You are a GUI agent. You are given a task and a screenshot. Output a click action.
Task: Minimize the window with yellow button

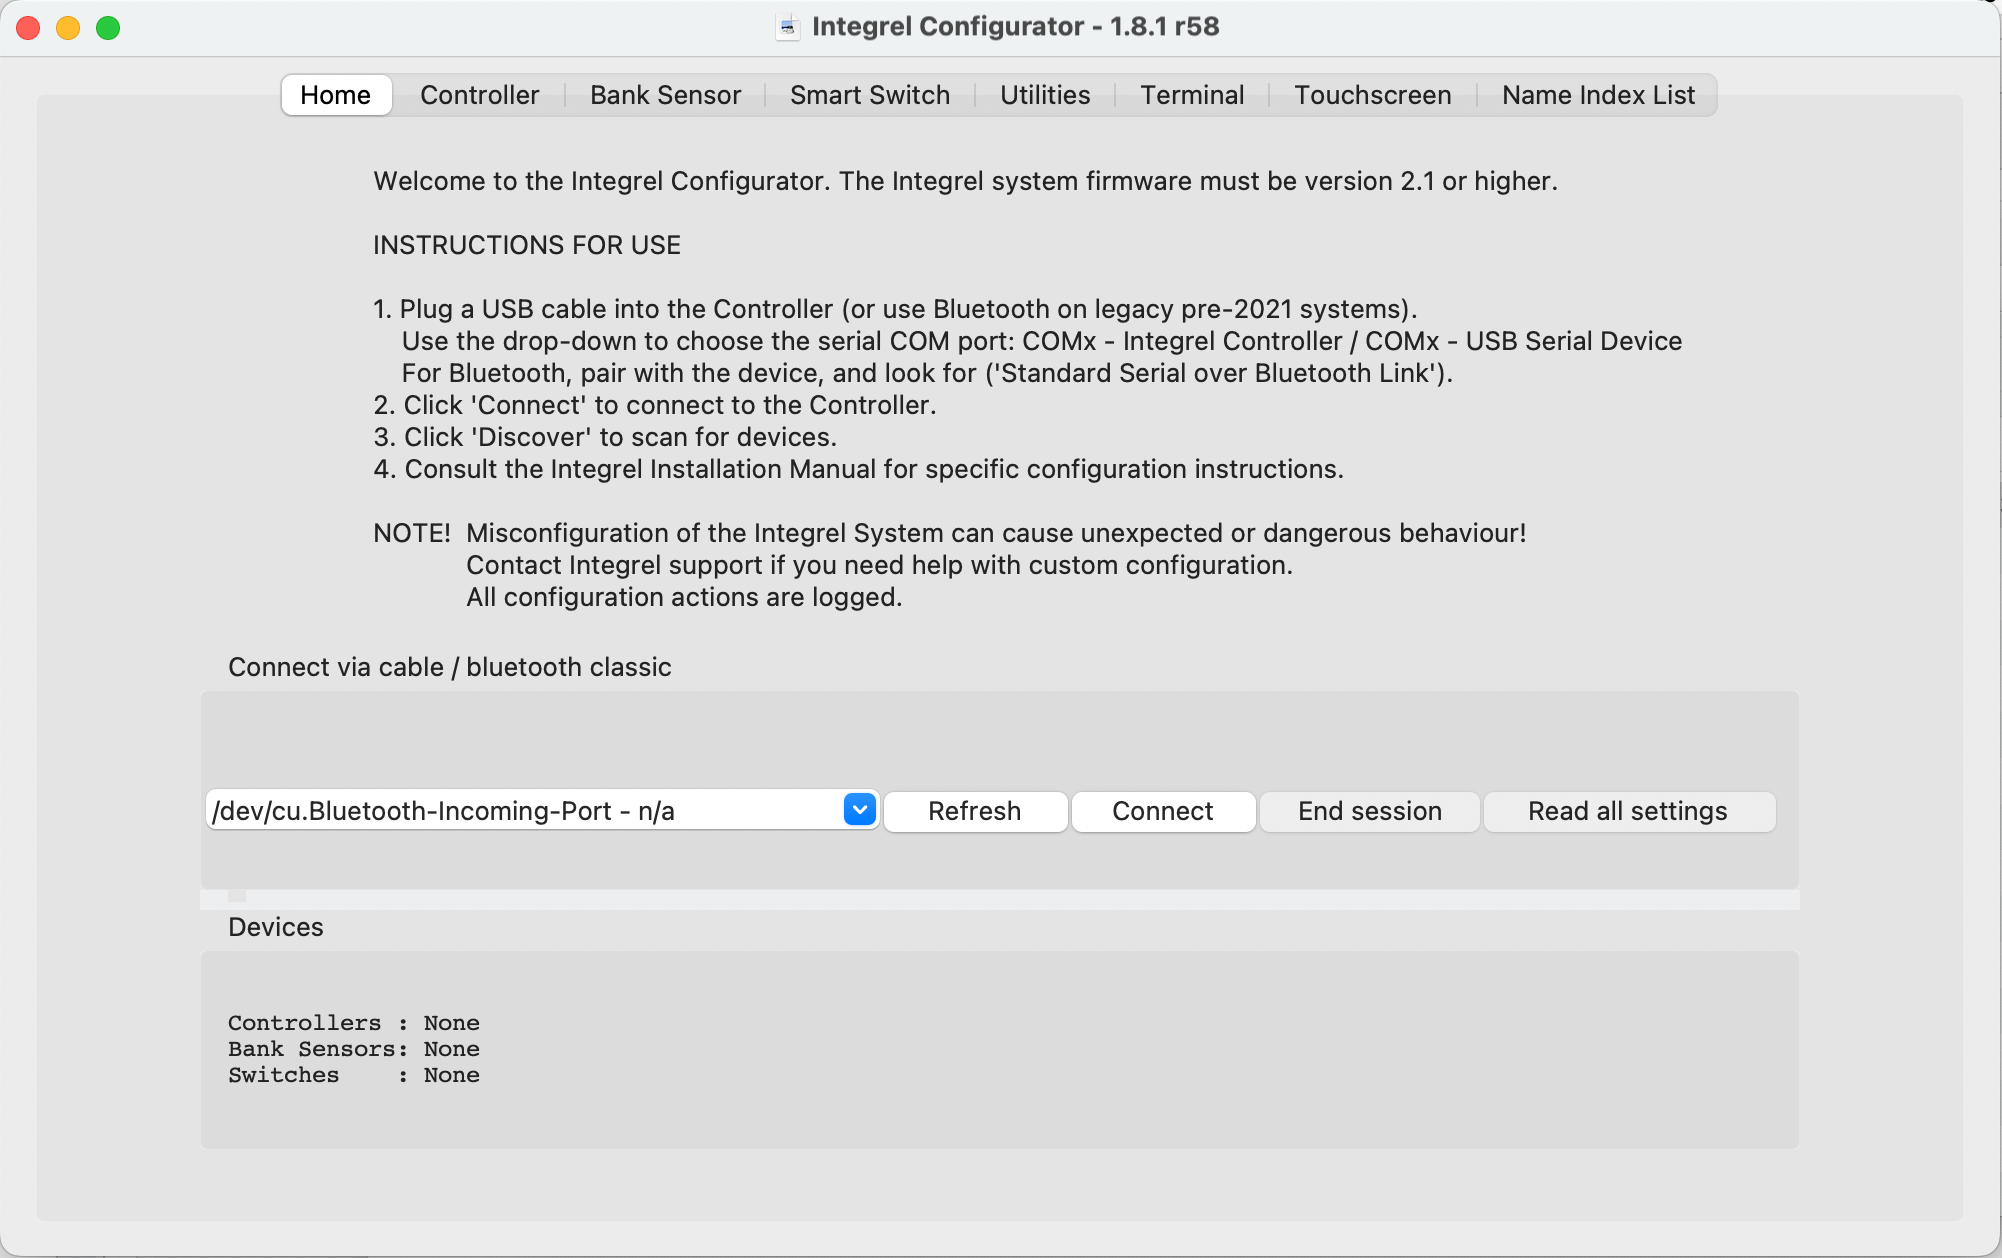[x=68, y=28]
